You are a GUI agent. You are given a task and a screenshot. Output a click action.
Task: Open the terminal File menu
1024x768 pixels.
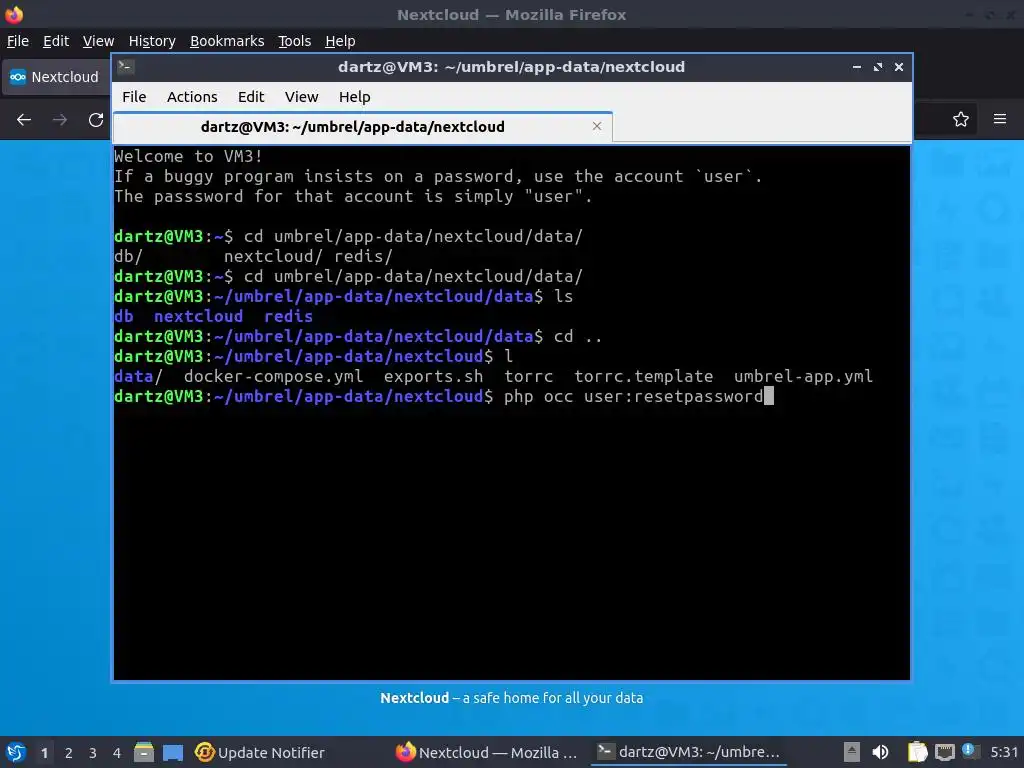pos(134,97)
